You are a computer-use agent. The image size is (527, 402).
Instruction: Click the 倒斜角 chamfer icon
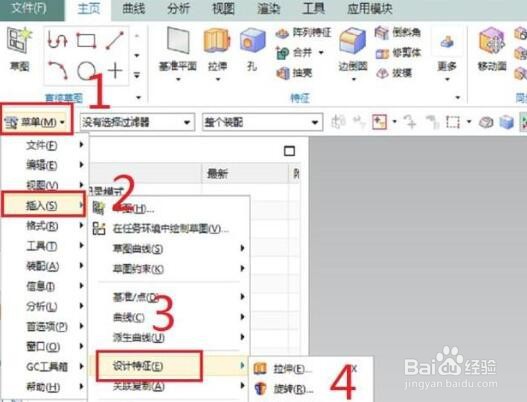(382, 33)
